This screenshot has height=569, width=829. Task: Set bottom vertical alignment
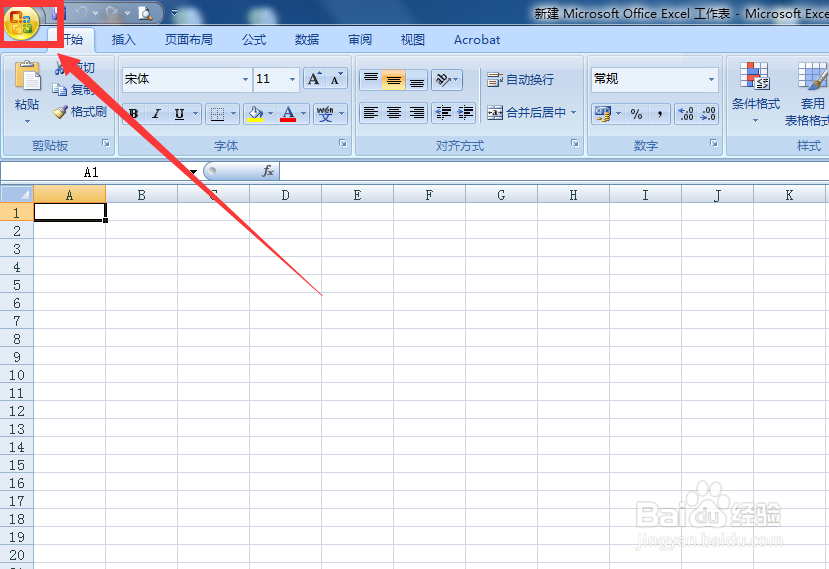(x=417, y=80)
